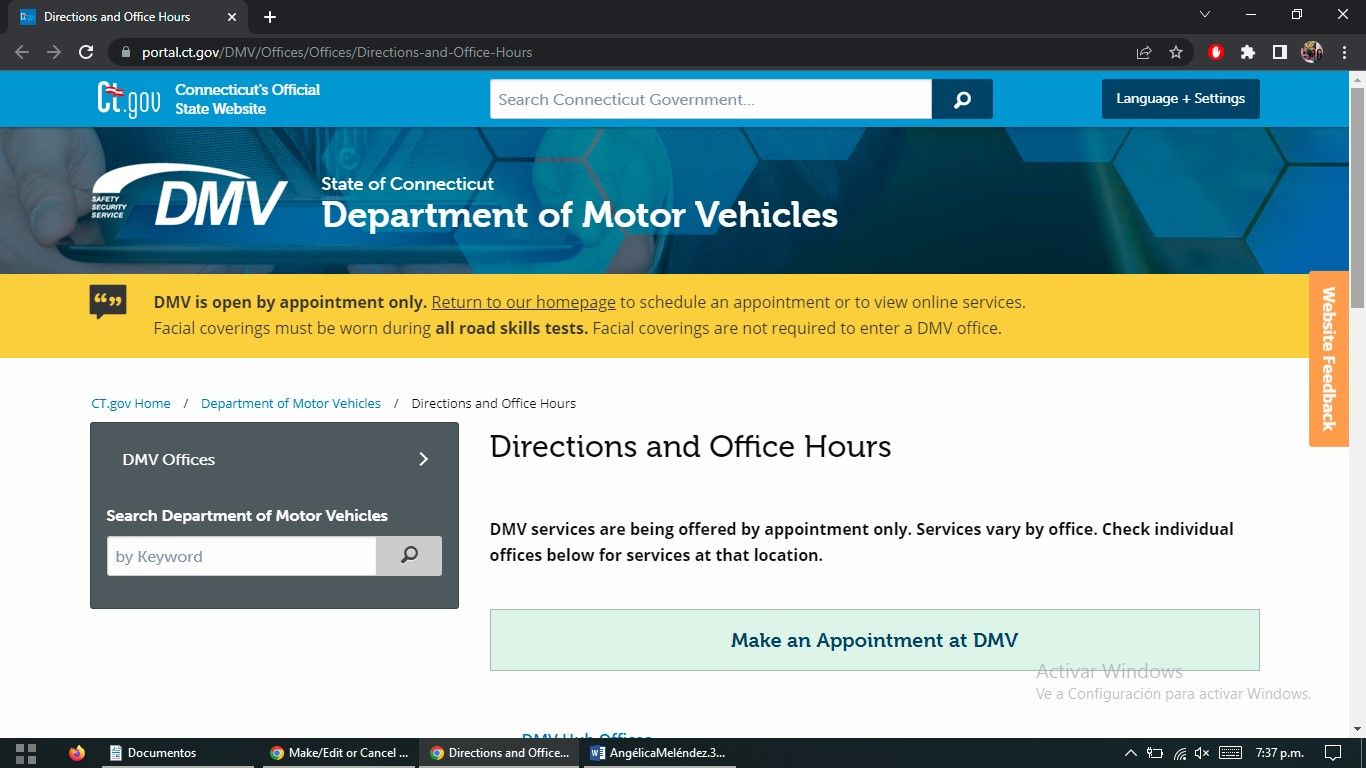Click the Ct.gov logo in the header
The image size is (1366, 768).
(126, 98)
